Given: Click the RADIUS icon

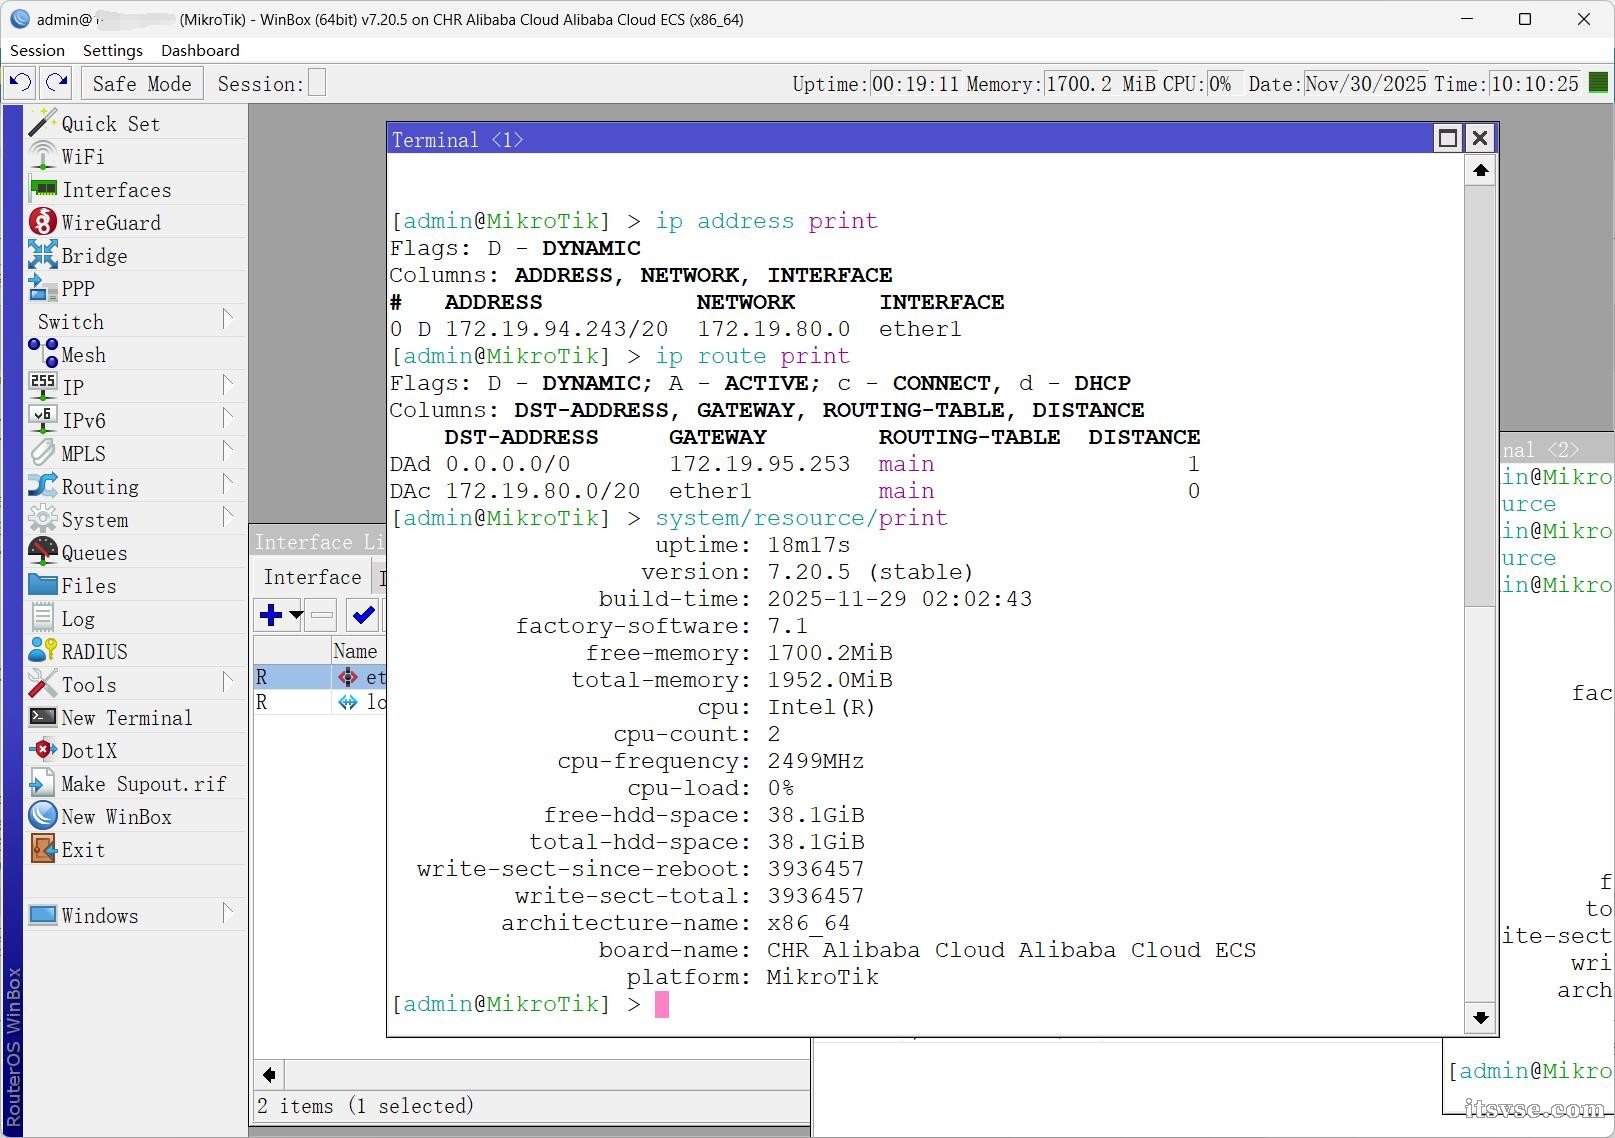Looking at the screenshot, I should (42, 651).
